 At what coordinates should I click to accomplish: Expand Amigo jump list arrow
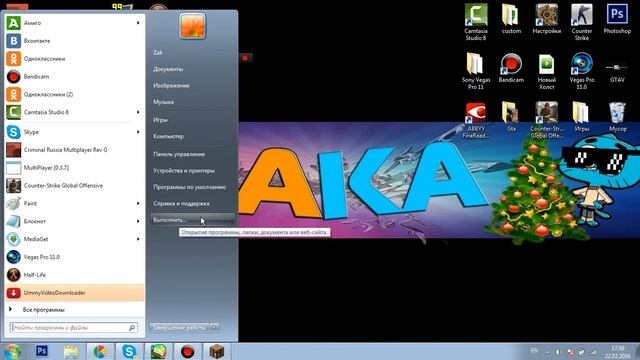pyautogui.click(x=138, y=23)
